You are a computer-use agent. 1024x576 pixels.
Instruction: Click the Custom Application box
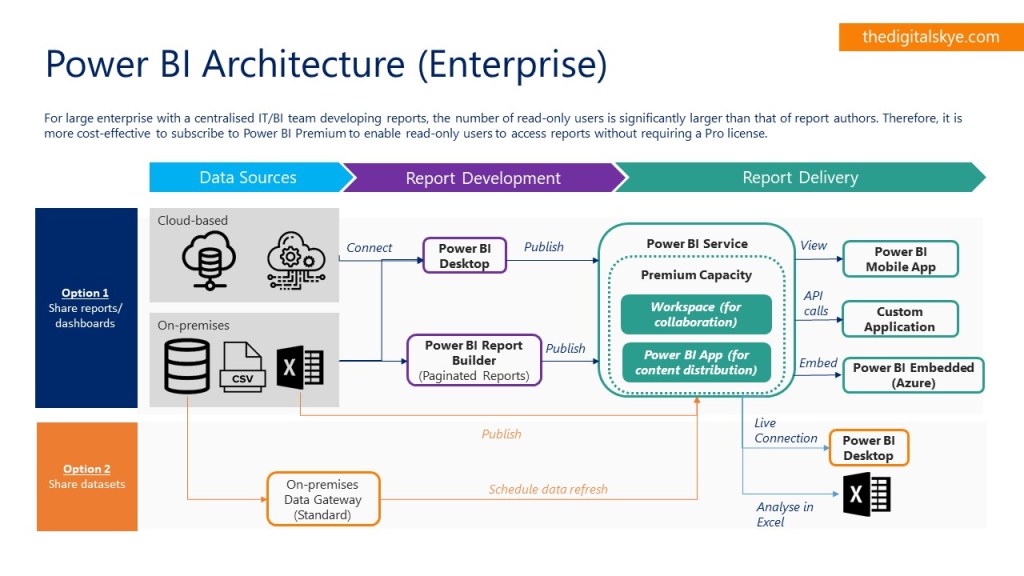point(899,319)
